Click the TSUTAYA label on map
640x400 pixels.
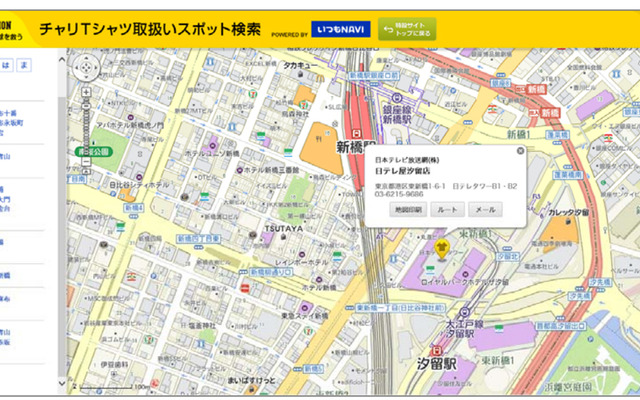pos(284,229)
